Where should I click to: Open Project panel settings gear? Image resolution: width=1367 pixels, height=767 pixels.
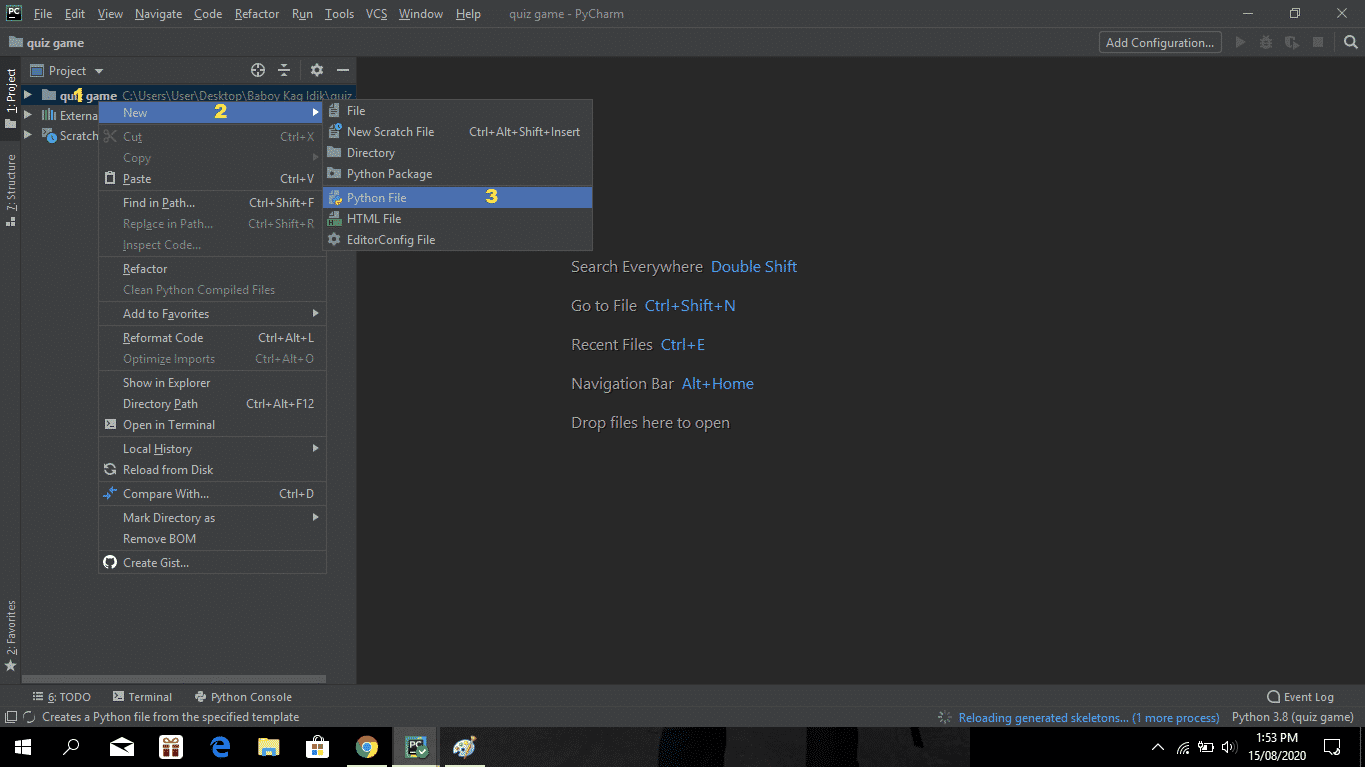315,70
